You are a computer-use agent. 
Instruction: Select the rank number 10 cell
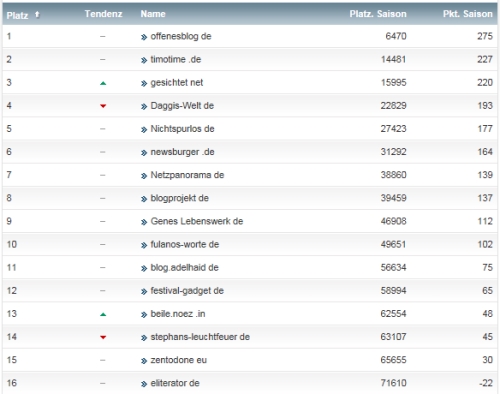12,244
